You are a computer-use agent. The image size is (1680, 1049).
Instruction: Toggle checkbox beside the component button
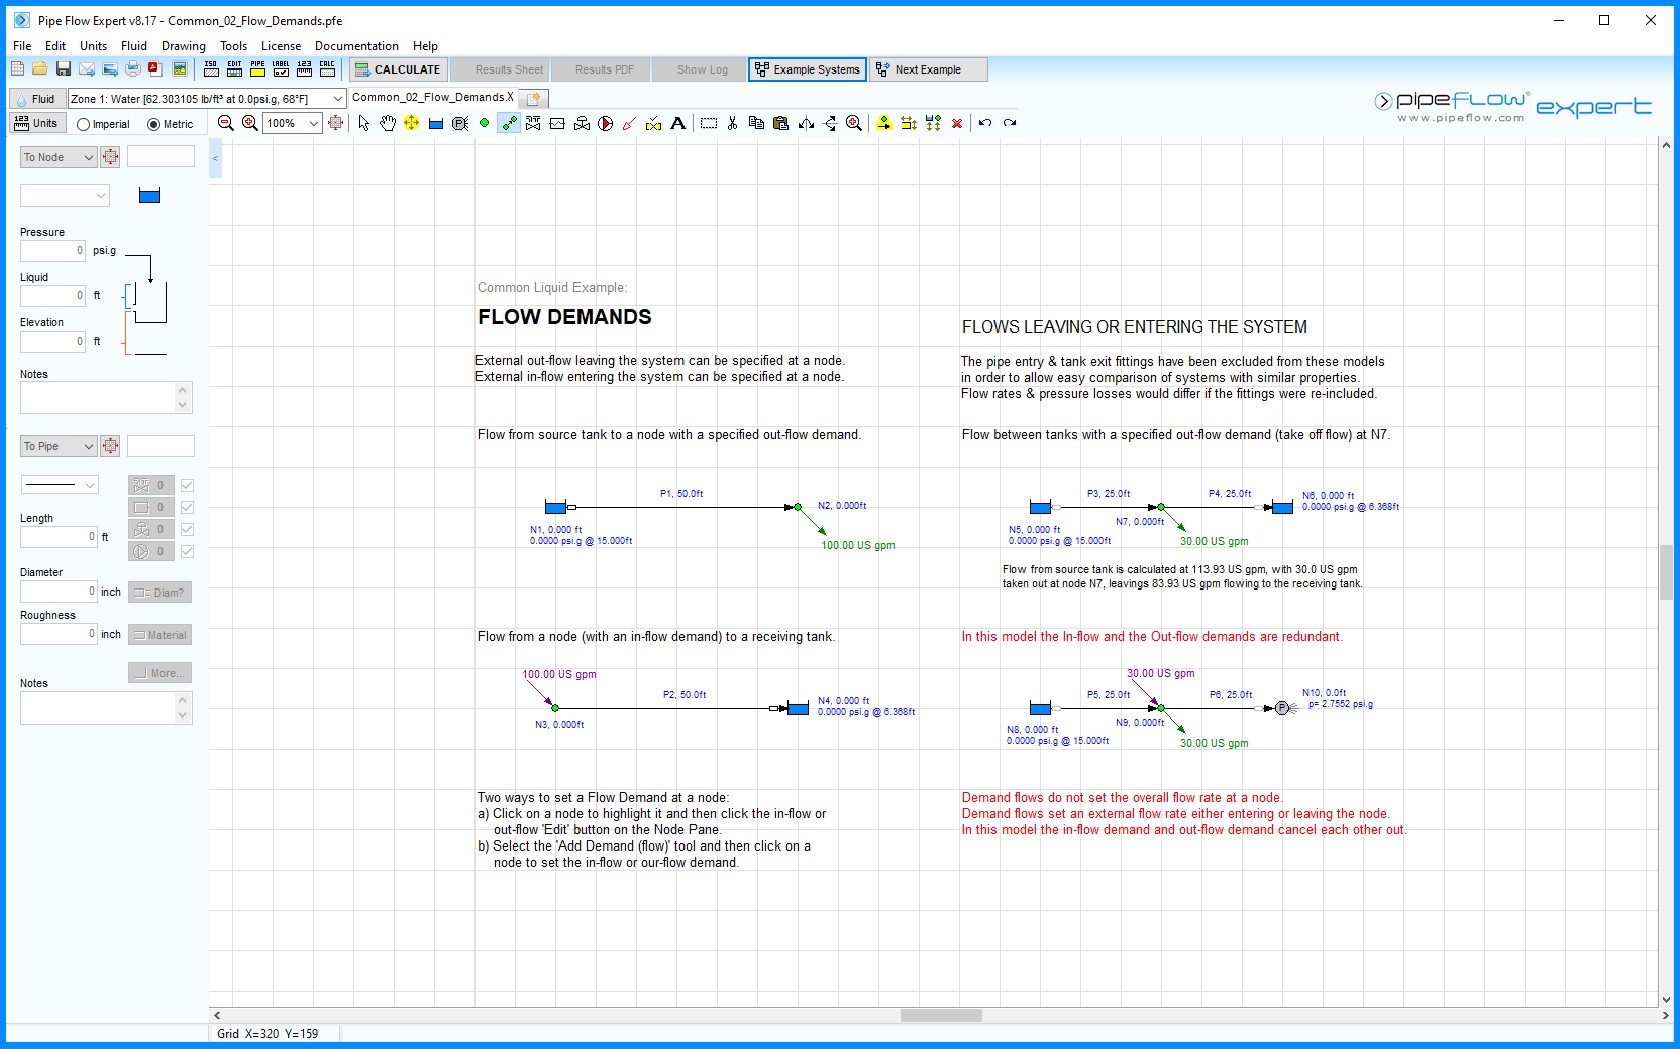click(x=187, y=507)
